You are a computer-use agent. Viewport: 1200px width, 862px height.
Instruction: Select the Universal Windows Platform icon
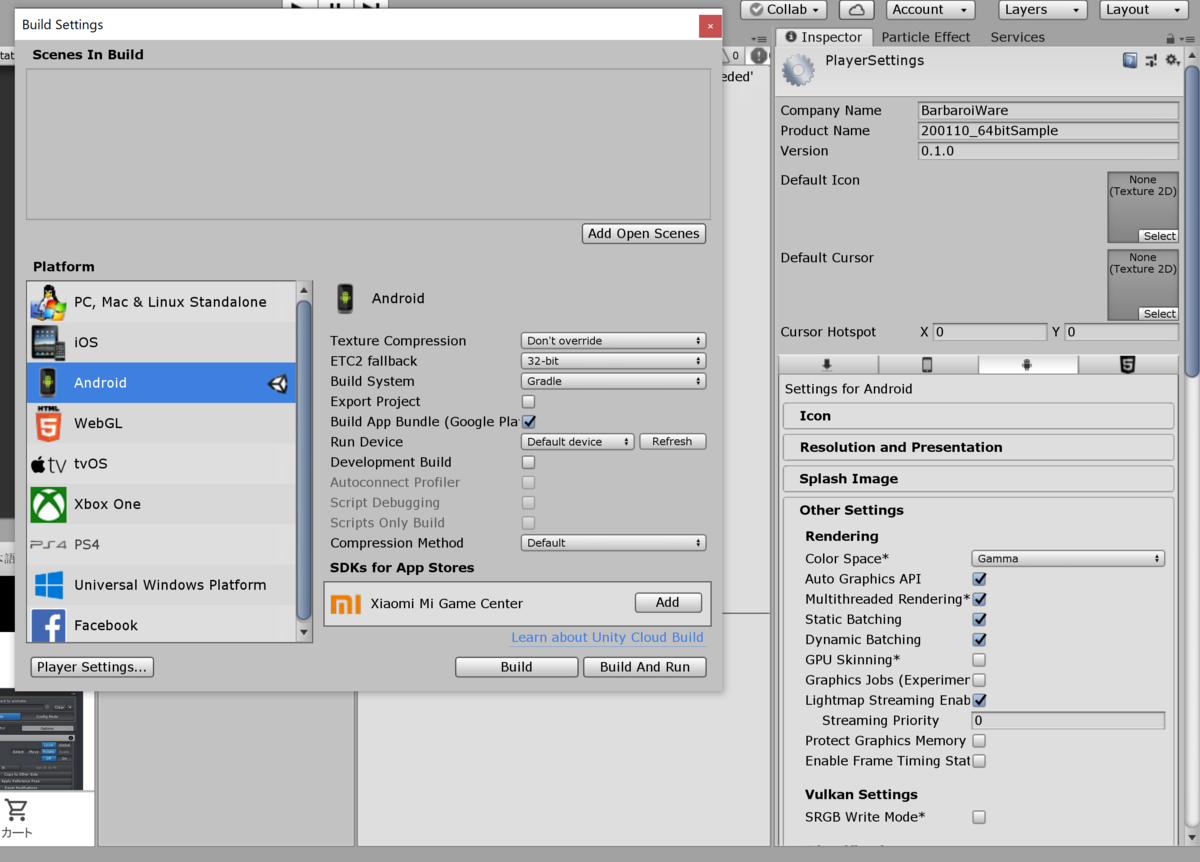(48, 585)
